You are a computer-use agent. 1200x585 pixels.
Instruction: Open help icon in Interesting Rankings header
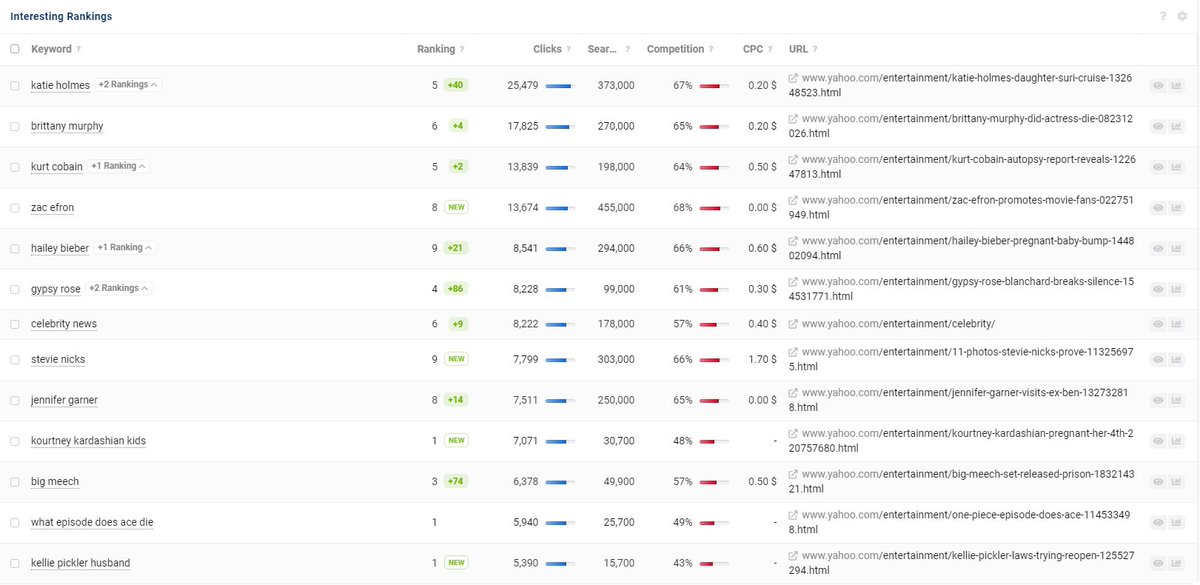[x=1163, y=16]
